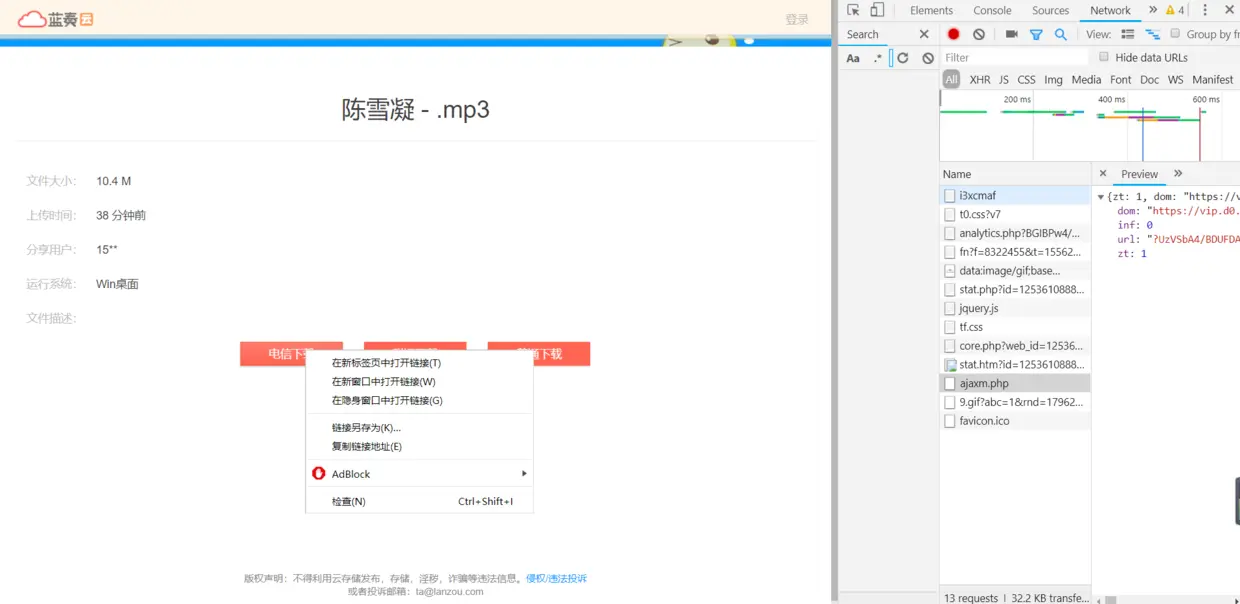Image resolution: width=1240 pixels, height=604 pixels.
Task: Choose 在新窗口中打开链接(W) from context menu
Action: pos(419,381)
